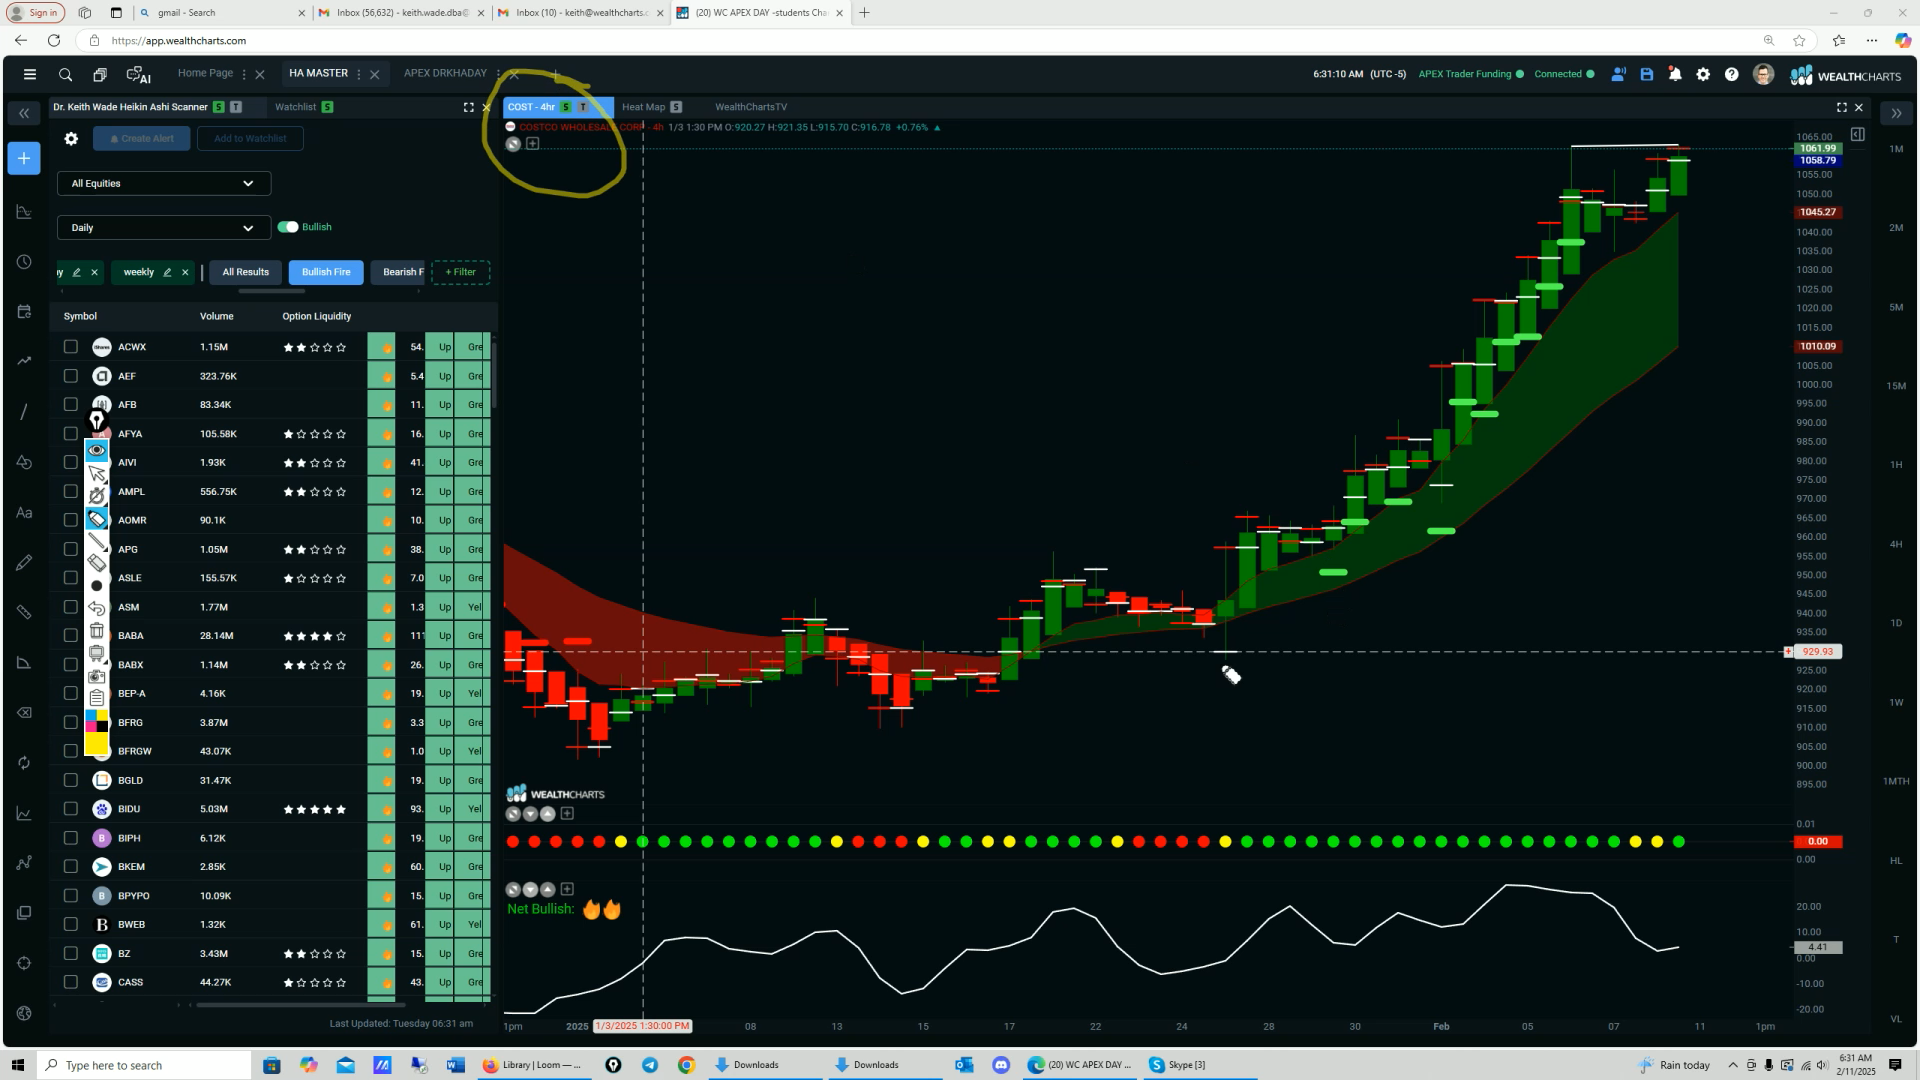This screenshot has height=1080, width=1920.
Task: Add indicator to main chart plus icon
Action: point(533,144)
